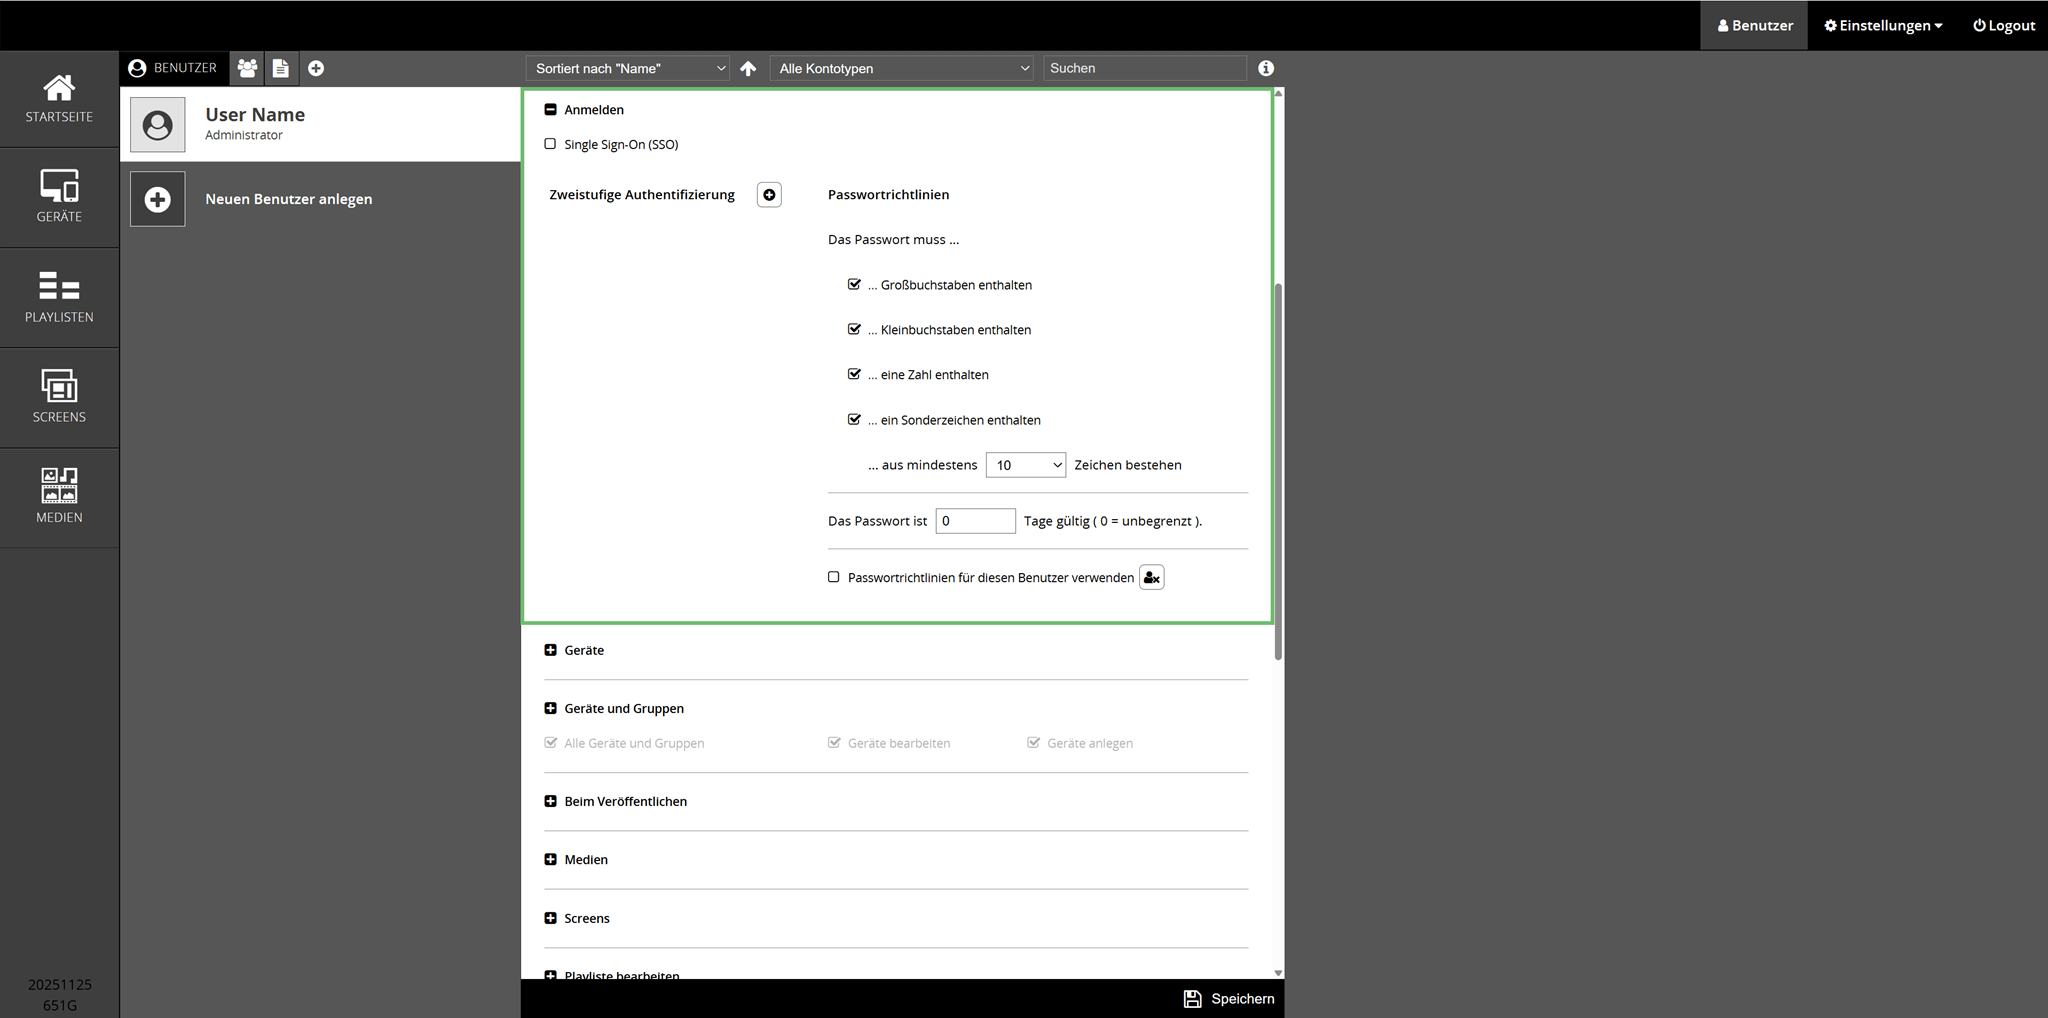The image size is (2048, 1018).
Task: Collapse the Anmelden section
Action: [x=550, y=109]
